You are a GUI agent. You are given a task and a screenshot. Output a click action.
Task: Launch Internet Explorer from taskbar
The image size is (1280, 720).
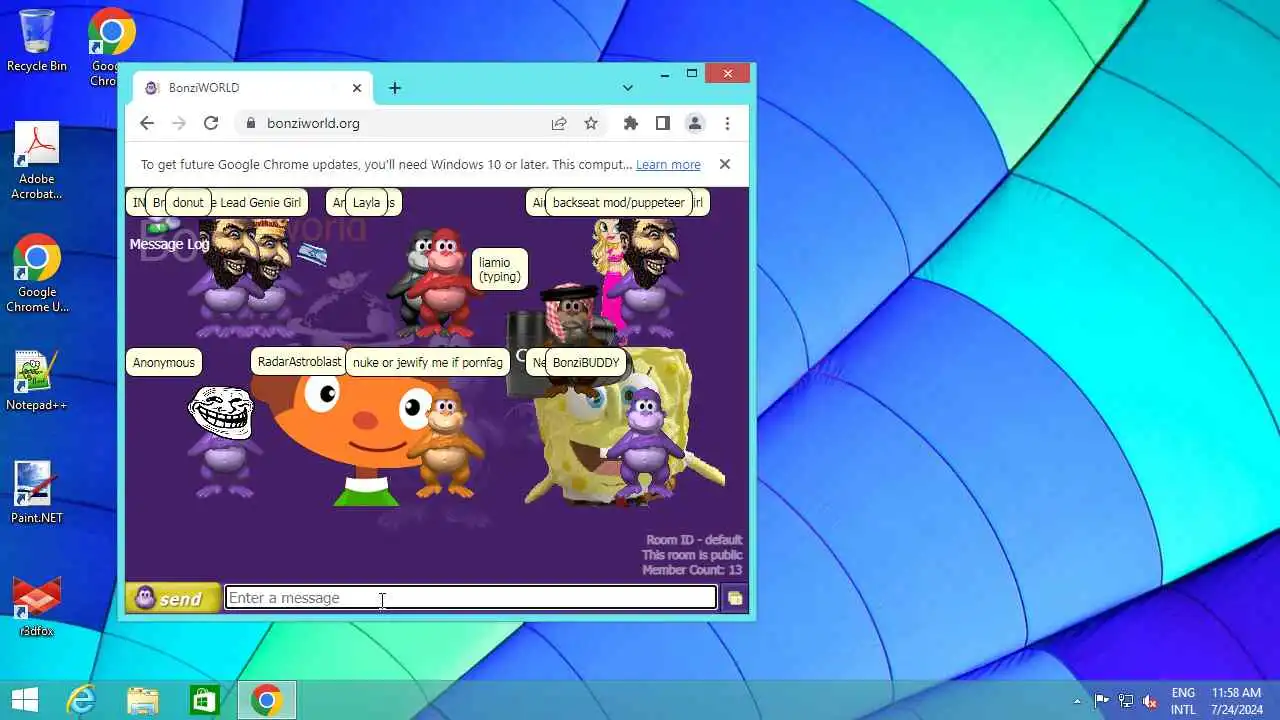click(x=81, y=700)
